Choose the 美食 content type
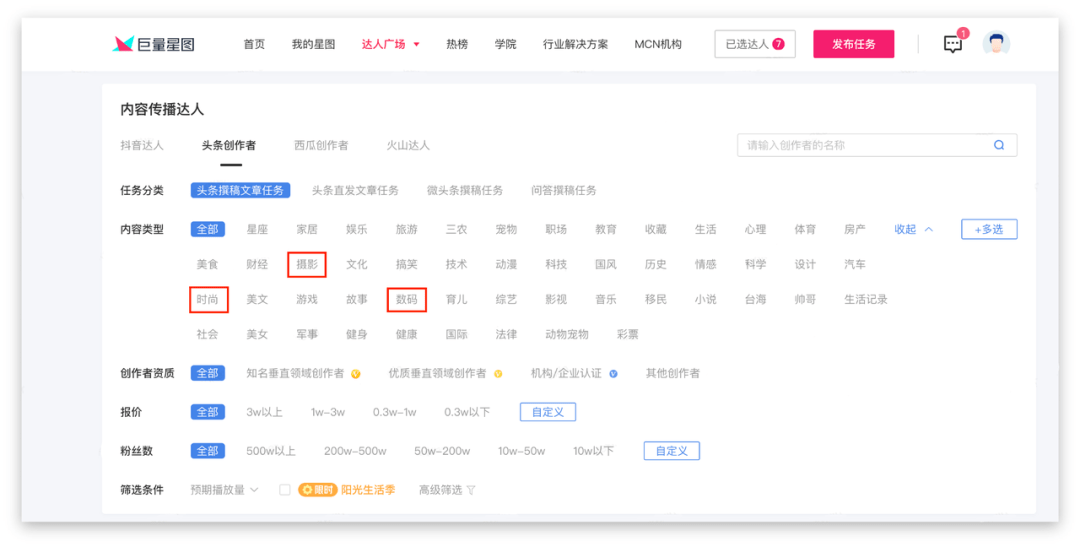The height and width of the screenshot is (547, 1080). (207, 265)
